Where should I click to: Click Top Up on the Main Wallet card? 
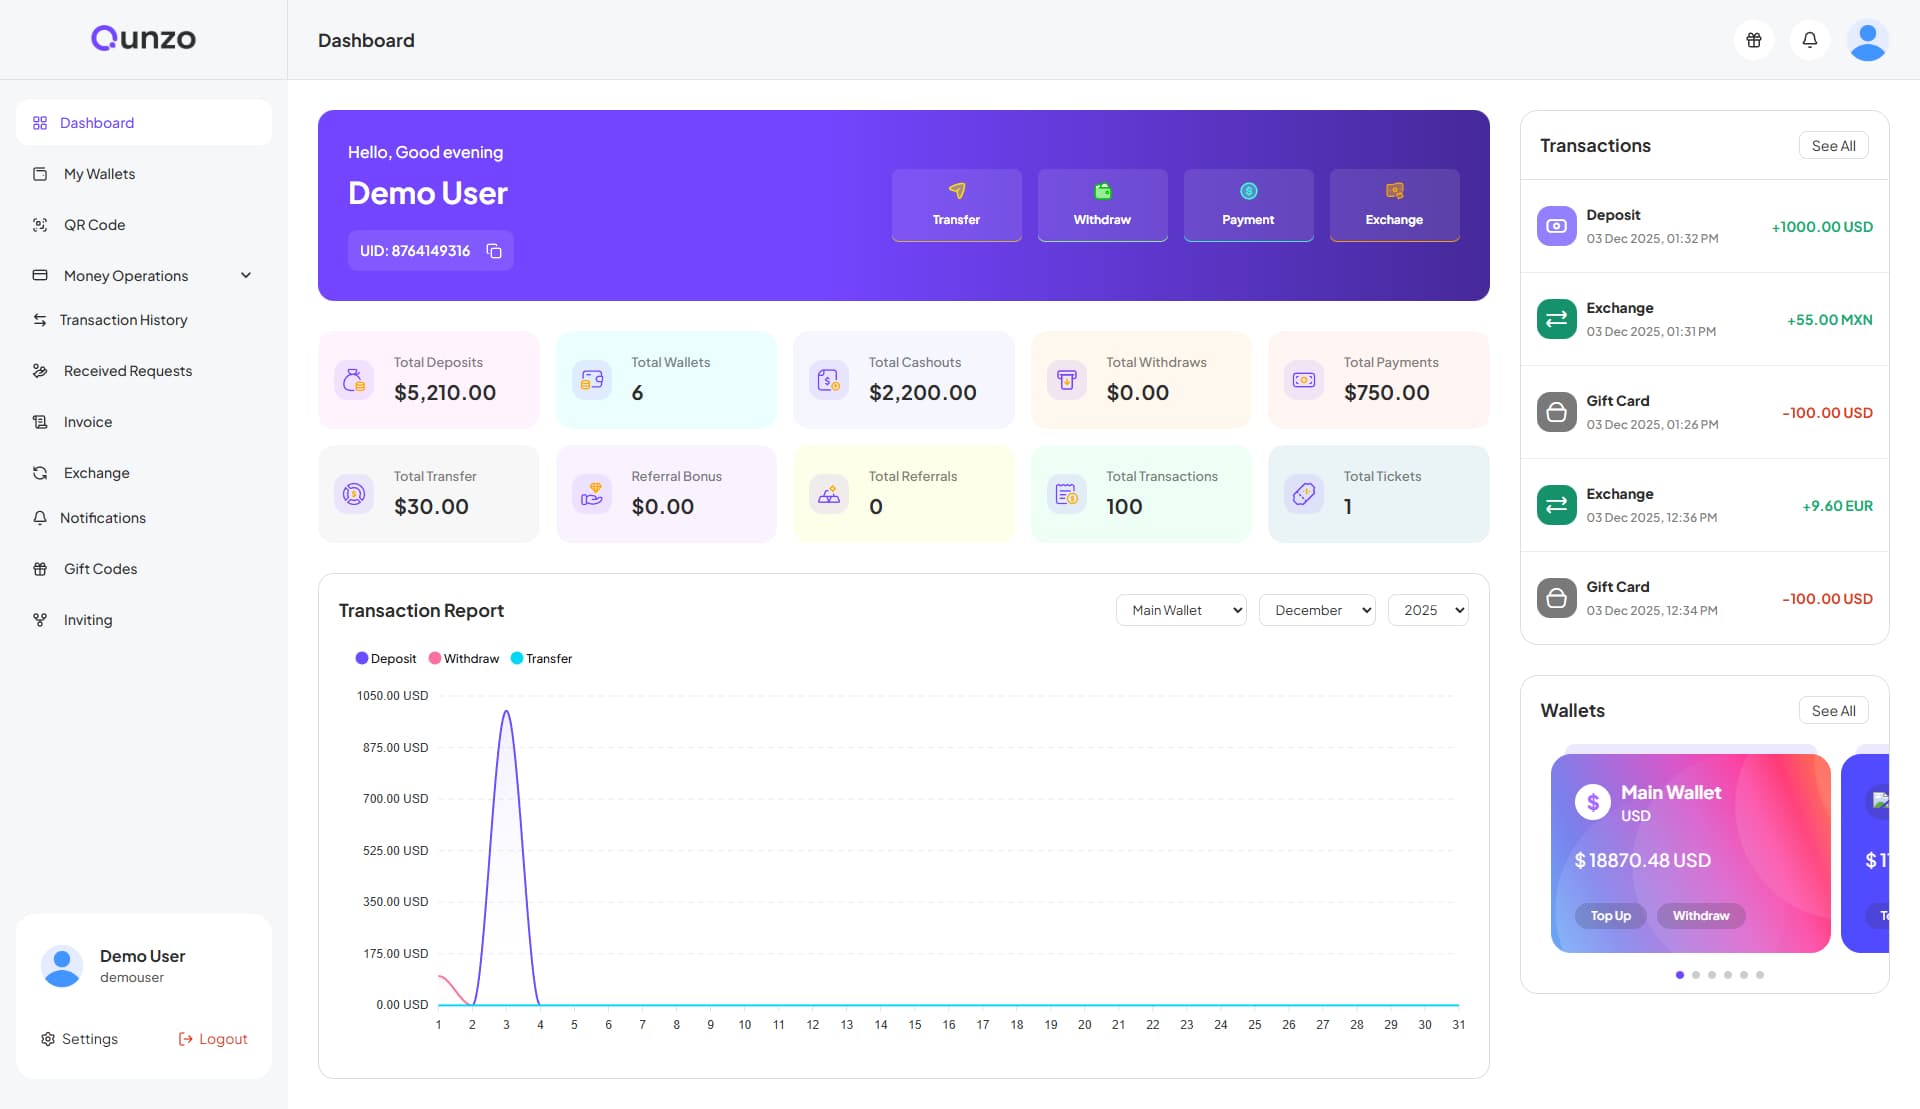(x=1611, y=916)
